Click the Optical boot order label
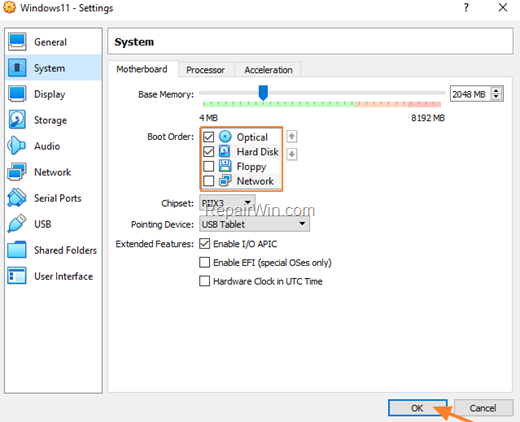This screenshot has height=422, width=520. (x=252, y=137)
